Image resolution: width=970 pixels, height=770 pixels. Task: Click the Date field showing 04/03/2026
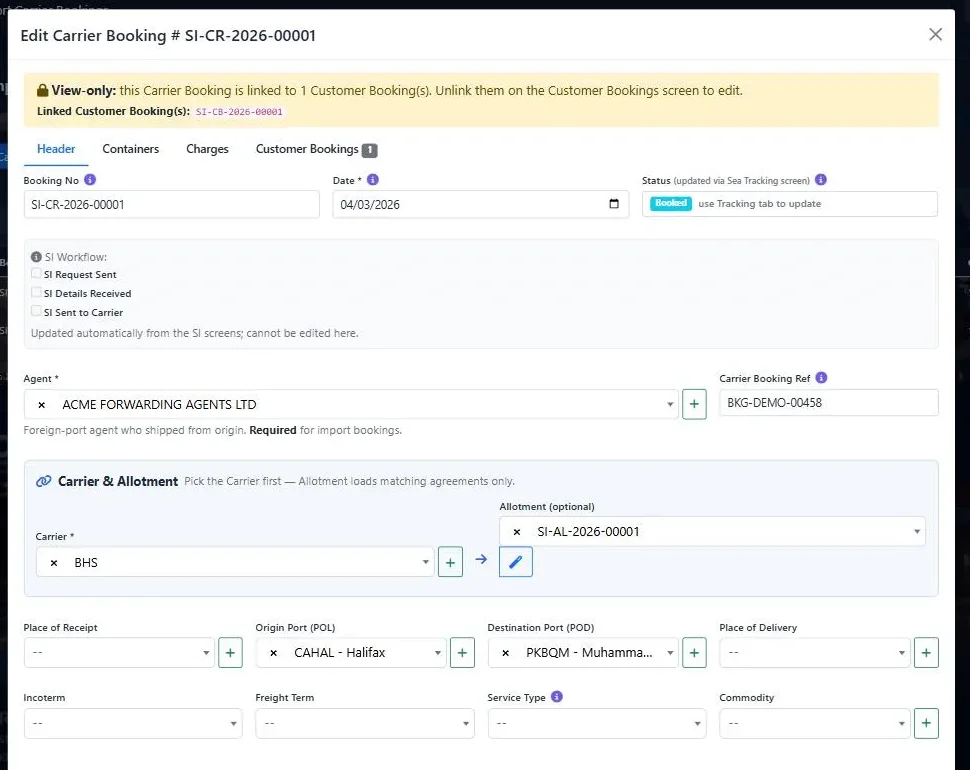pyautogui.click(x=480, y=204)
